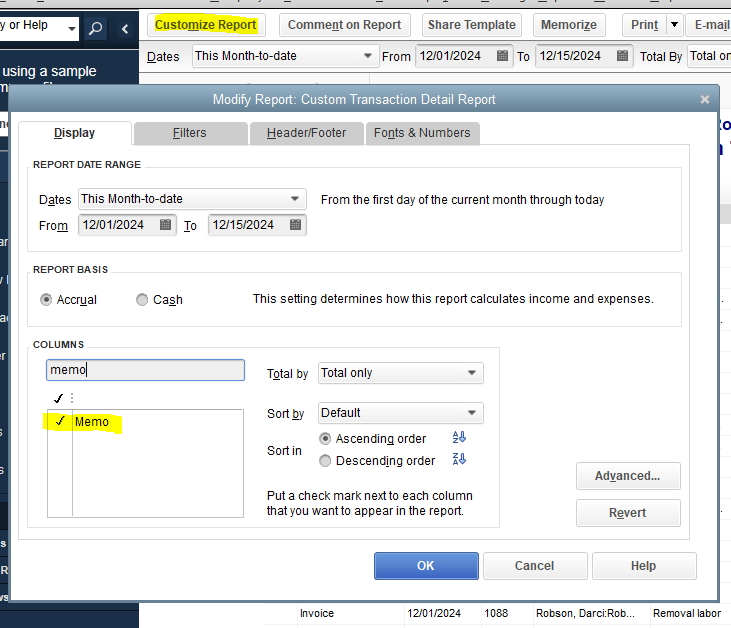Expand the dialog Dates range dropdown
The width and height of the screenshot is (731, 628).
(x=295, y=199)
